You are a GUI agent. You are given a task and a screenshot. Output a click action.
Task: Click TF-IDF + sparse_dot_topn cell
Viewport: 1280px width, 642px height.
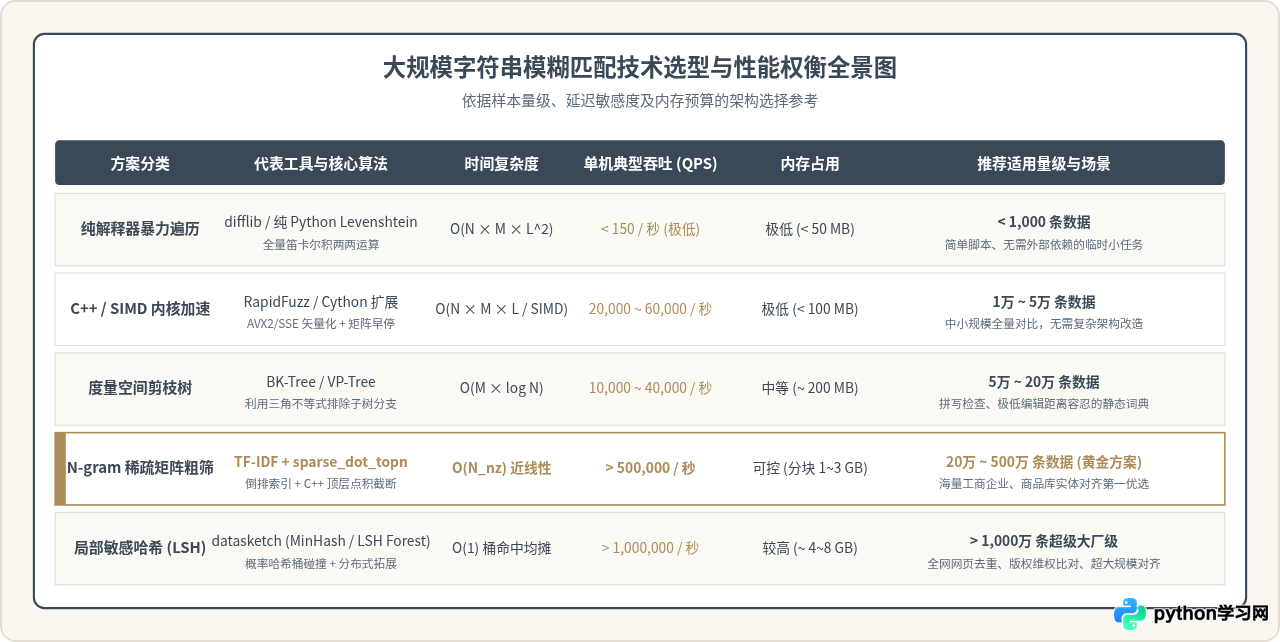pyautogui.click(x=321, y=462)
